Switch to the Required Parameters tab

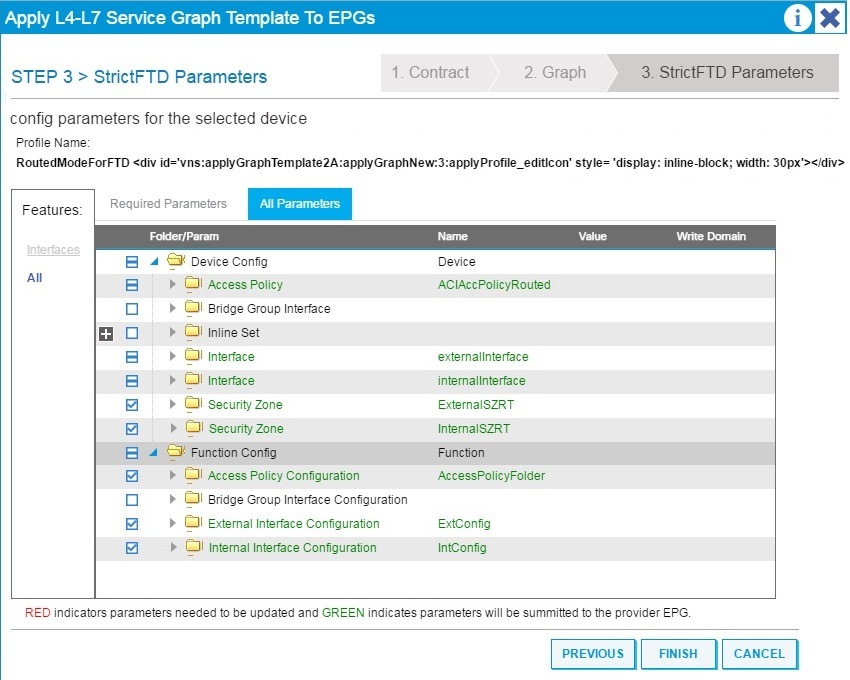point(169,204)
